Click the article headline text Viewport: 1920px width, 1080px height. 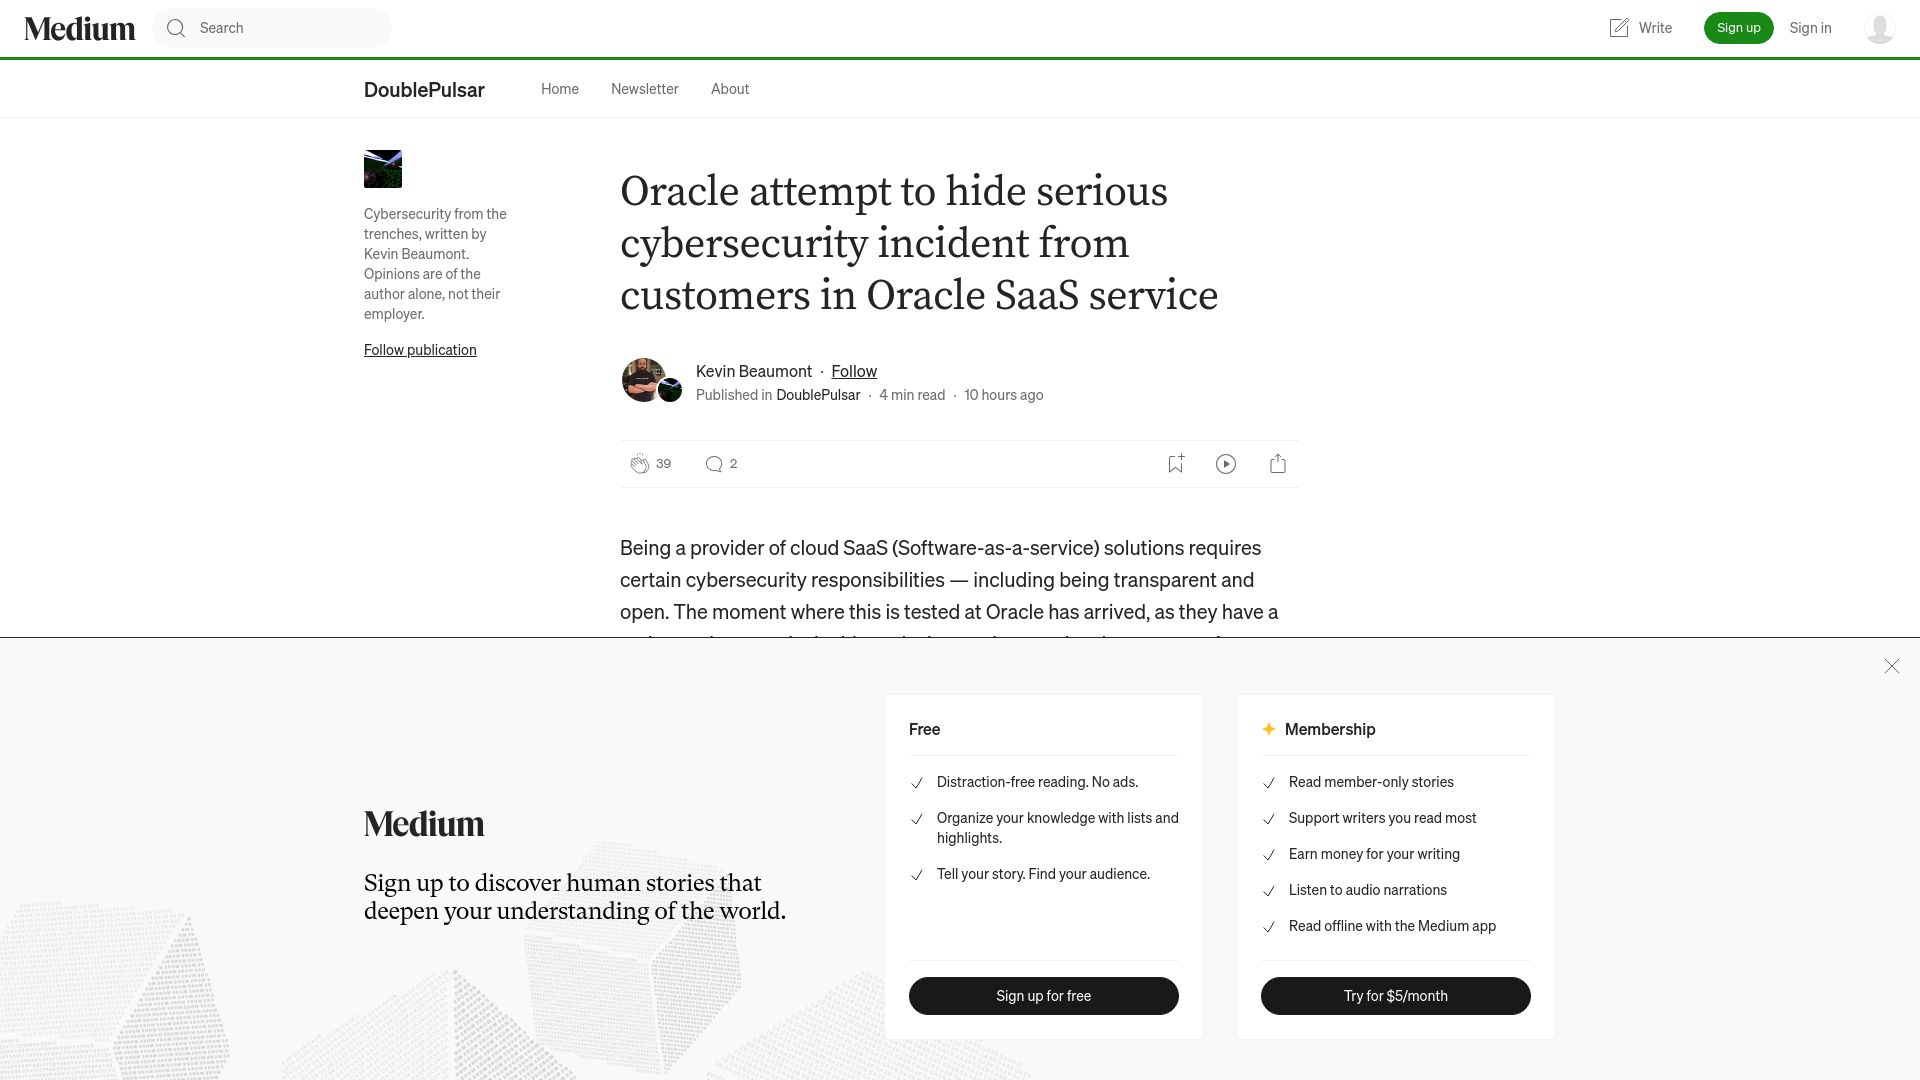point(919,243)
